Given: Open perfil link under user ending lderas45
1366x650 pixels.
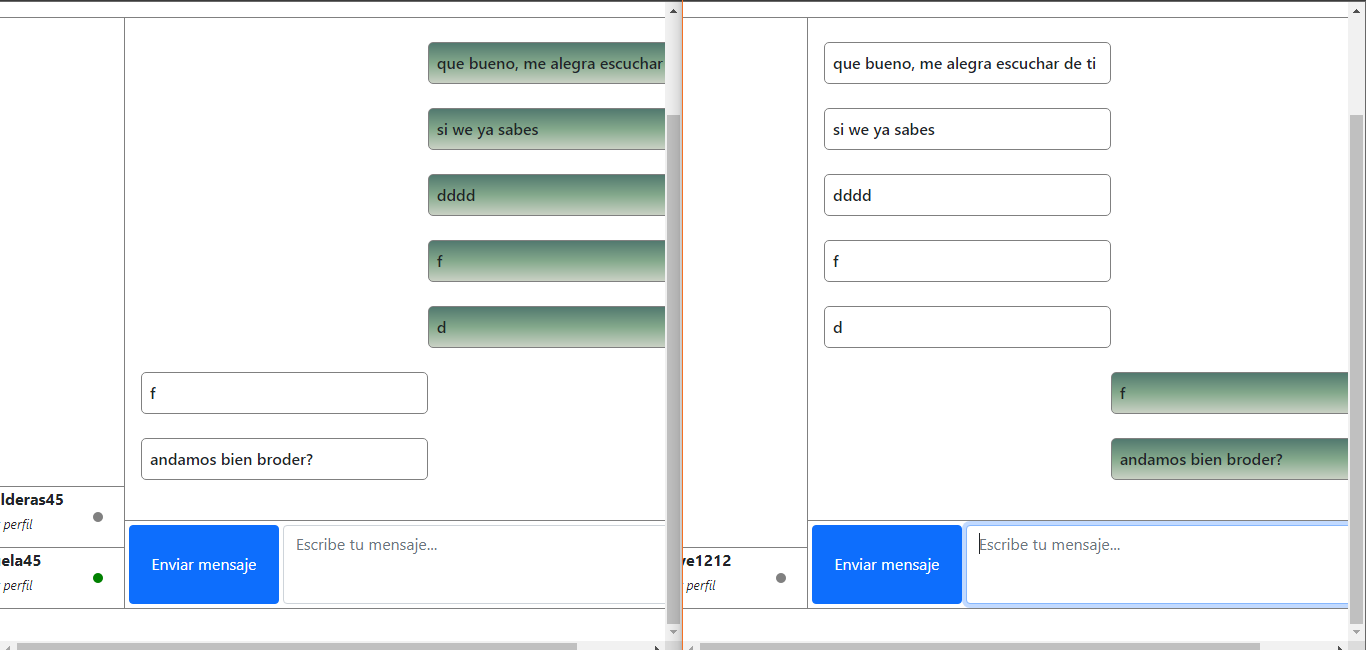Looking at the screenshot, I should coord(17,524).
